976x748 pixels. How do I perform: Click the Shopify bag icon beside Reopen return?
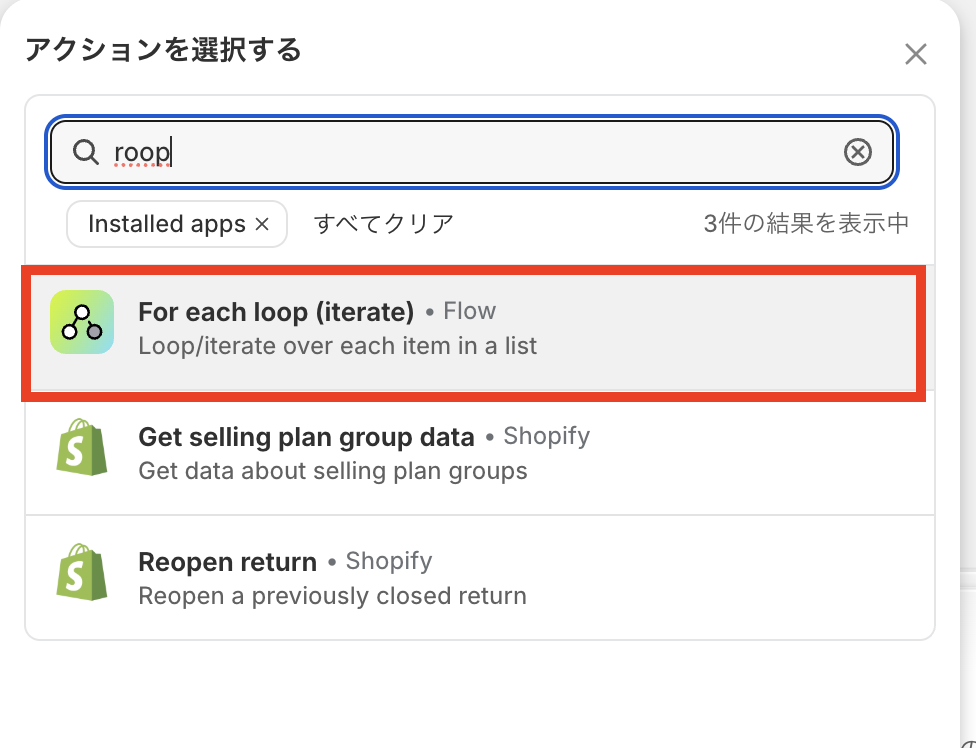point(82,572)
